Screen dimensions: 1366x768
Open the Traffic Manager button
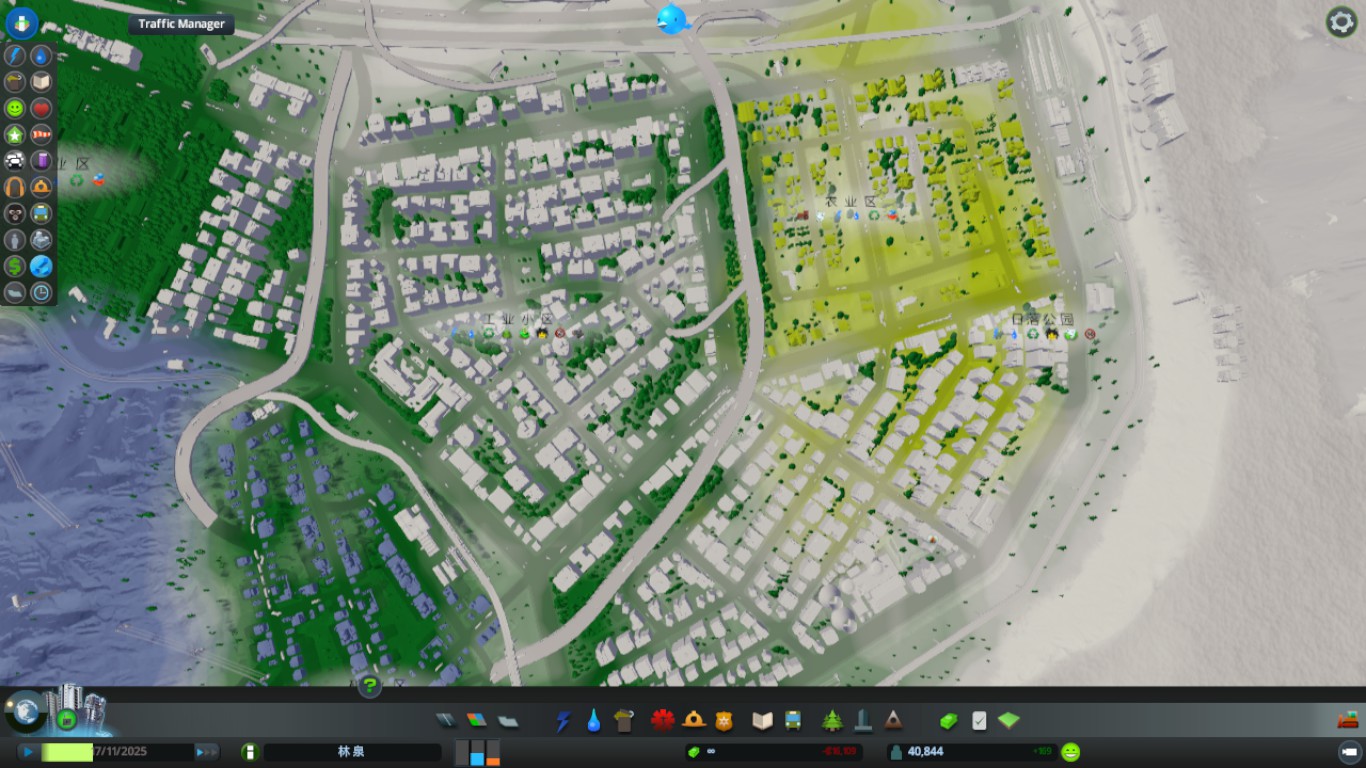pyautogui.click(x=181, y=24)
